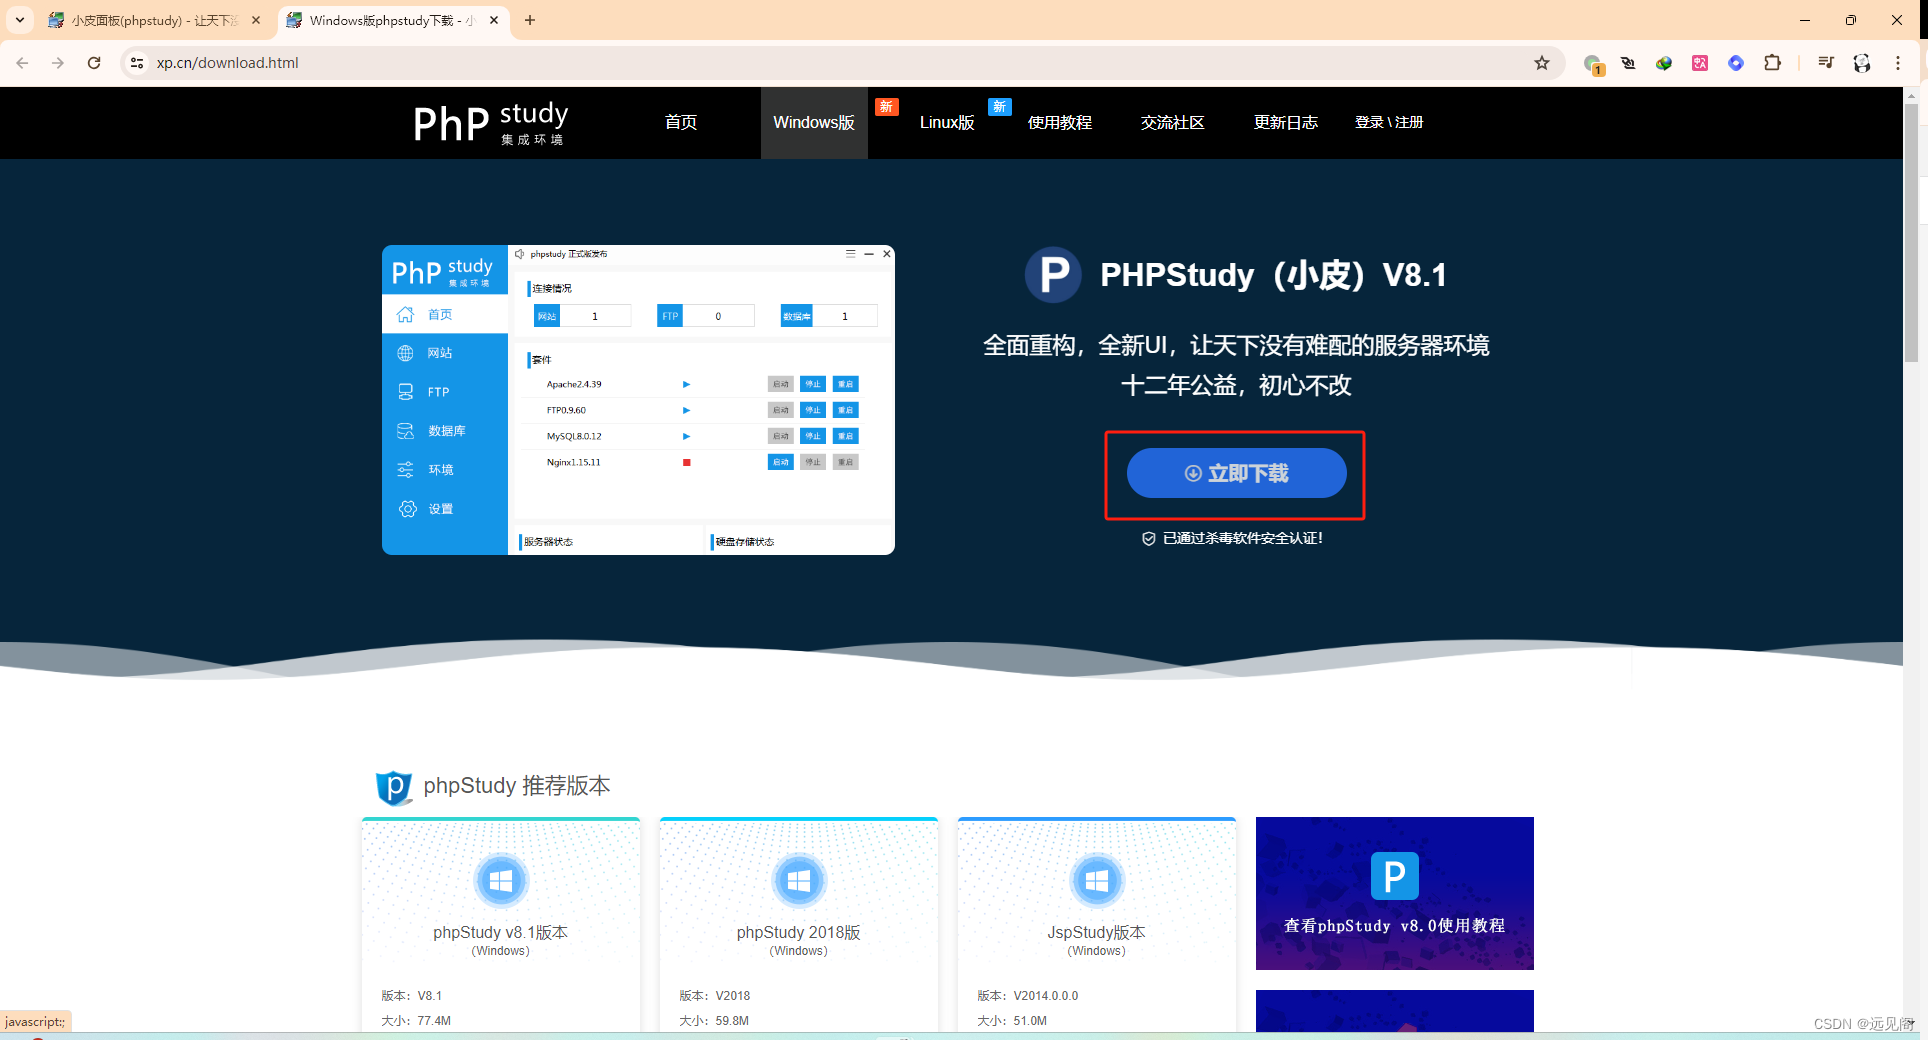Viewport: 1928px width, 1040px height.
Task: Click the black hand-drawn extension icon
Action: (x=1628, y=63)
